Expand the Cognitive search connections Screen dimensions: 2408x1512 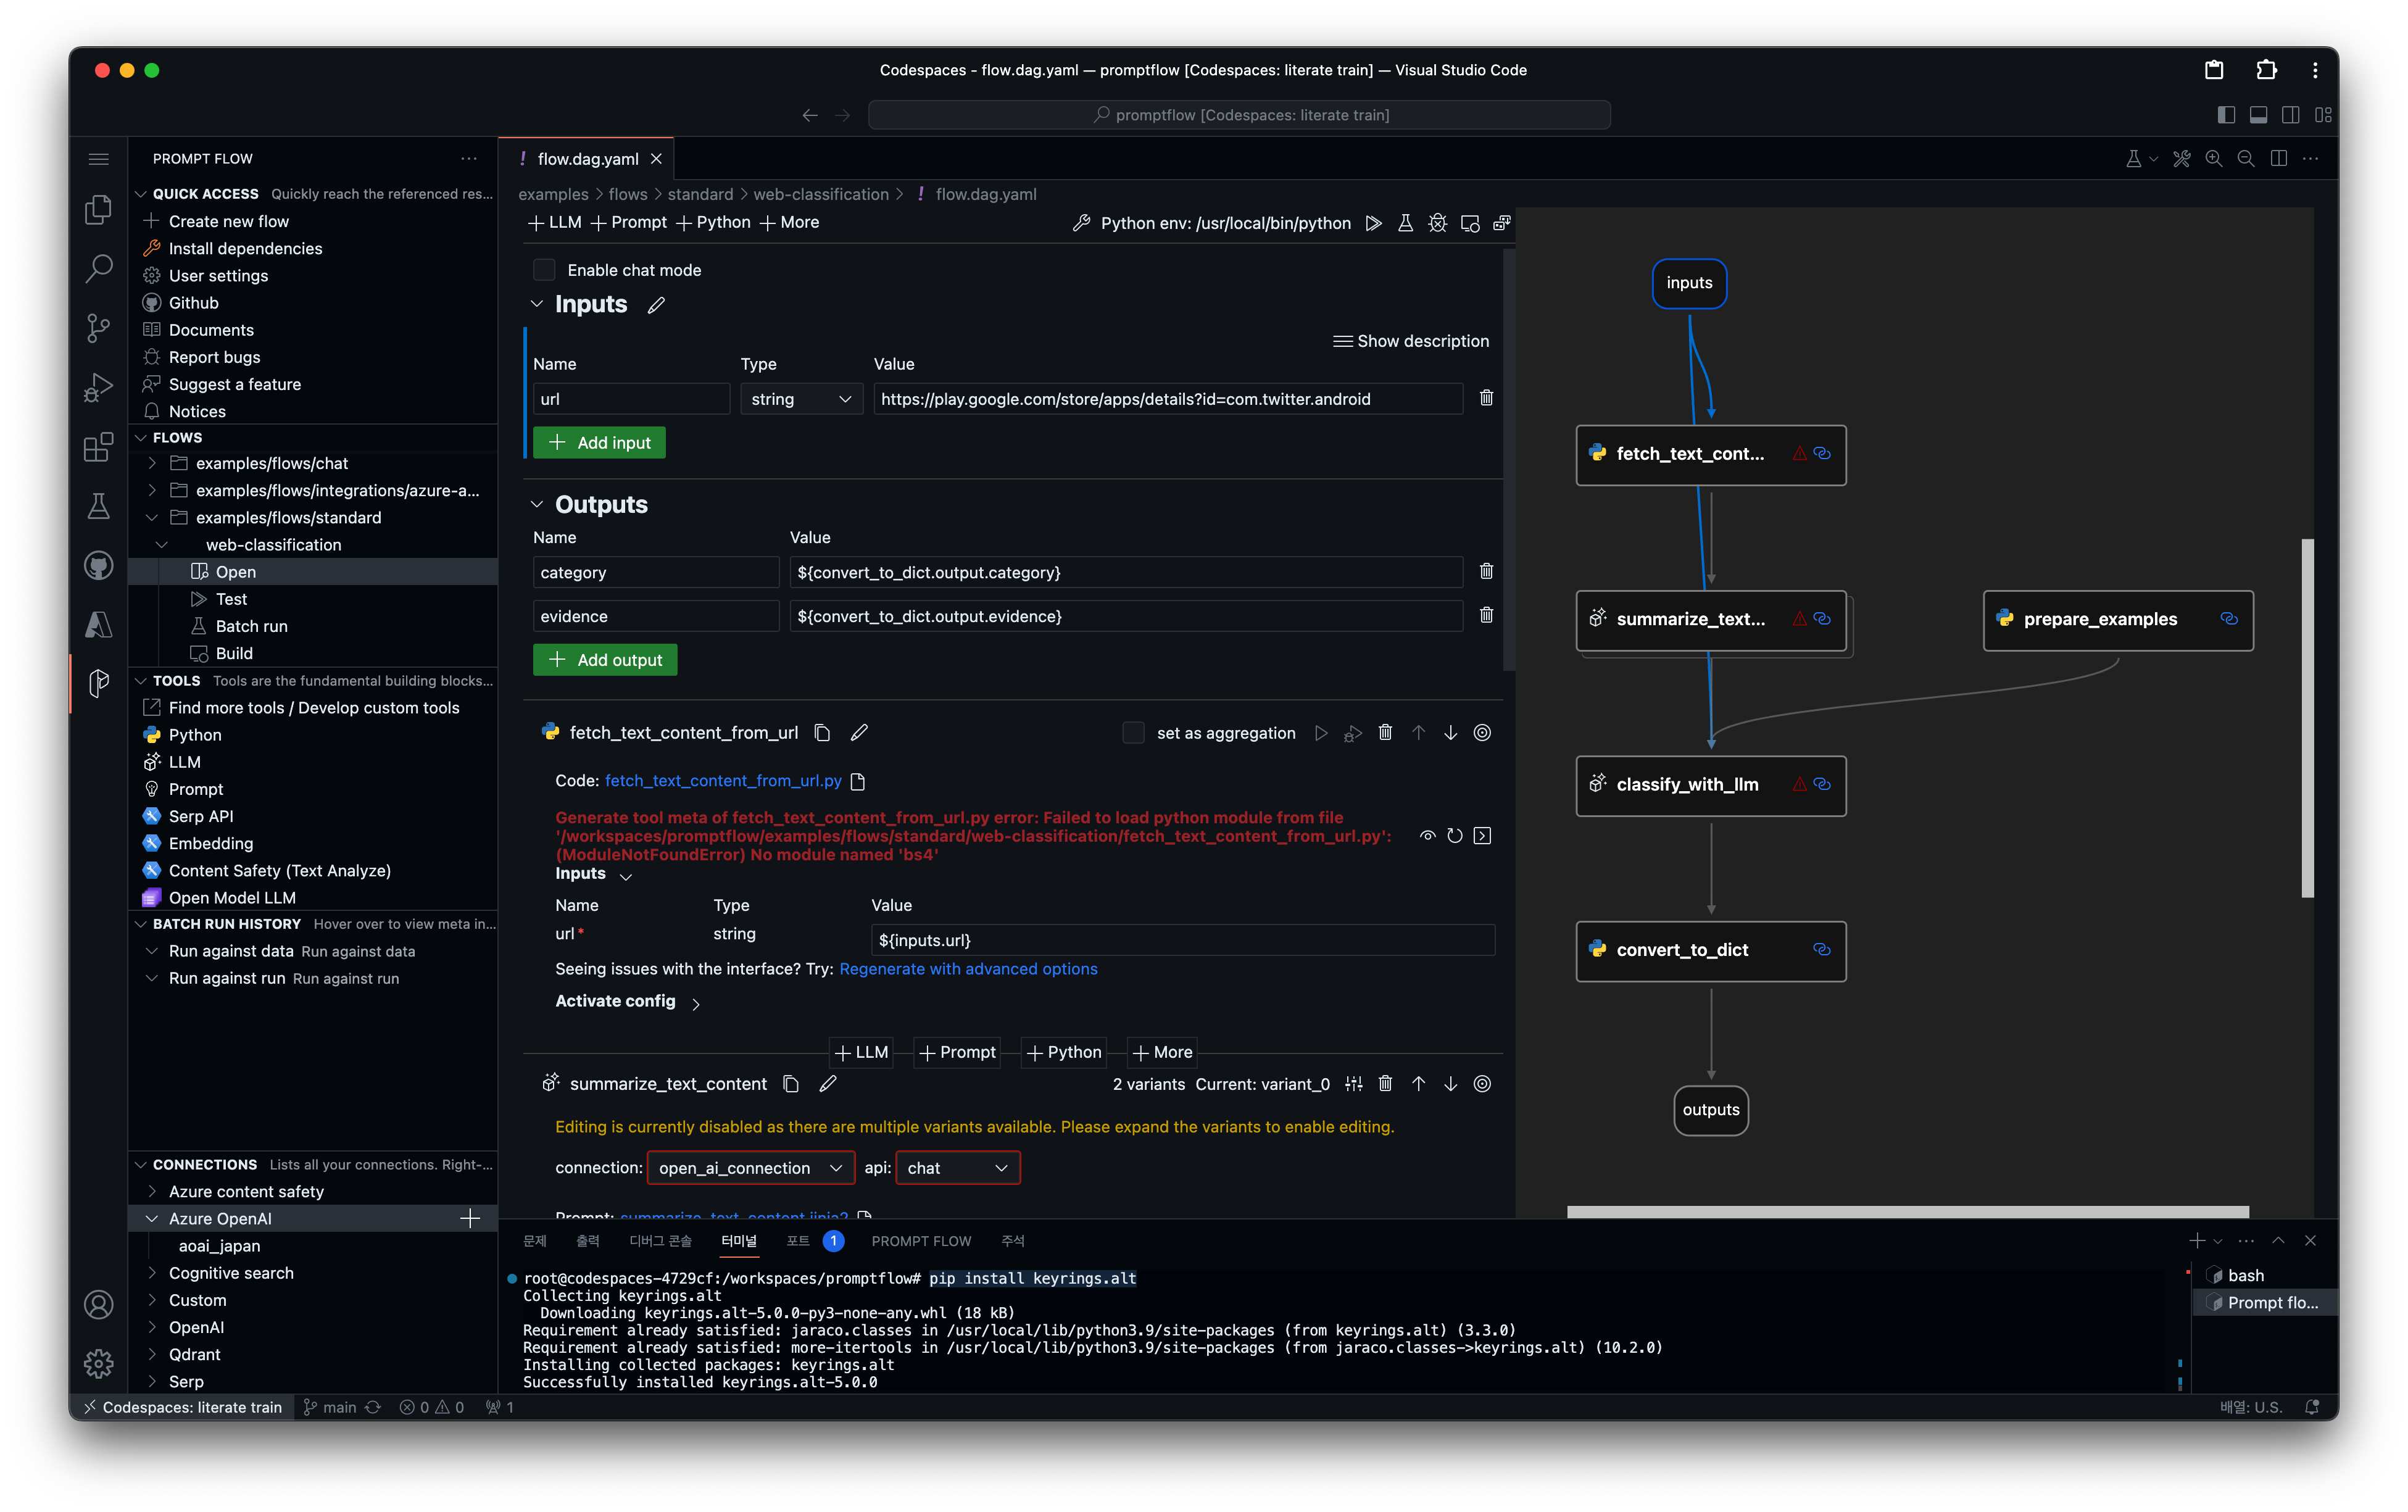pyautogui.click(x=152, y=1273)
